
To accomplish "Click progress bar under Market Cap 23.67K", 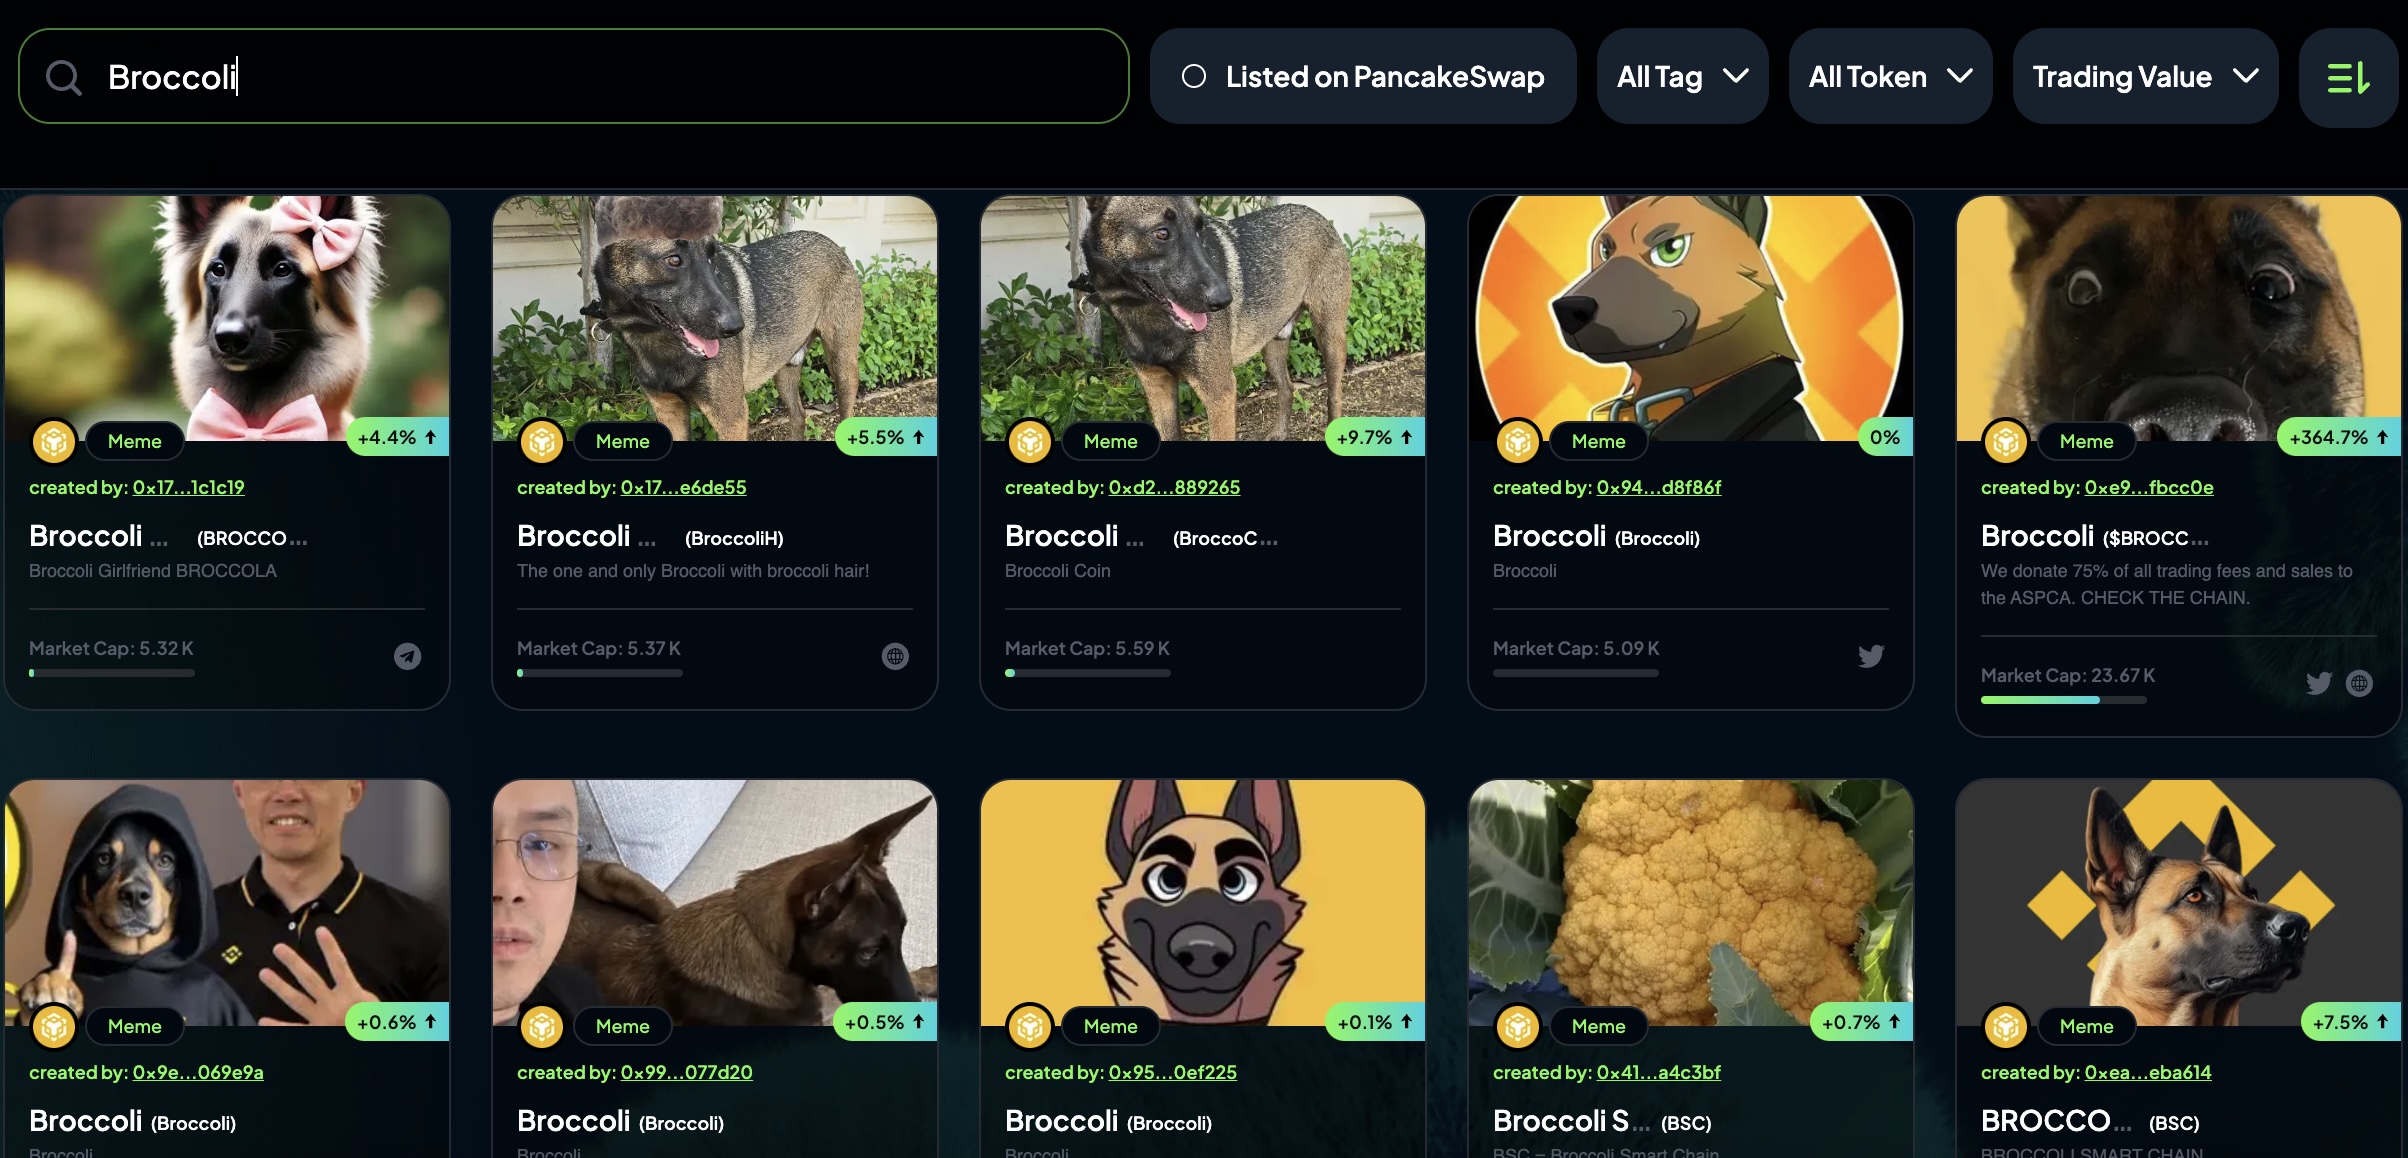I will tap(2063, 700).
